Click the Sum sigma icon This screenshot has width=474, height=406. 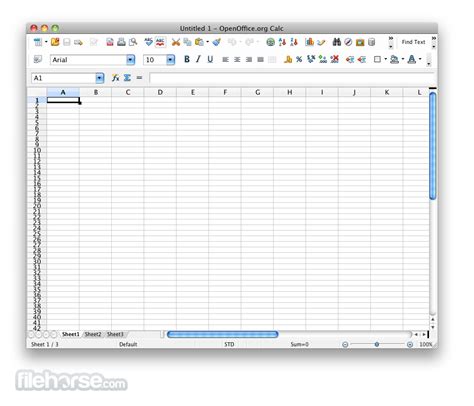127,78
